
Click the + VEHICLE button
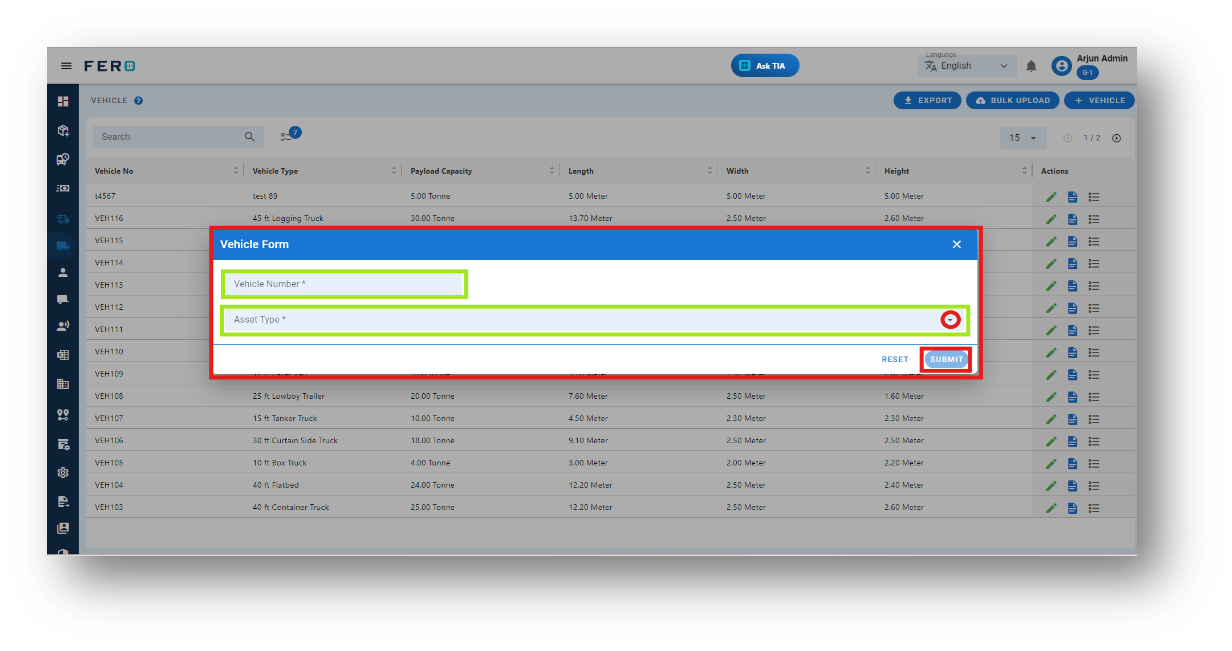pos(1099,101)
